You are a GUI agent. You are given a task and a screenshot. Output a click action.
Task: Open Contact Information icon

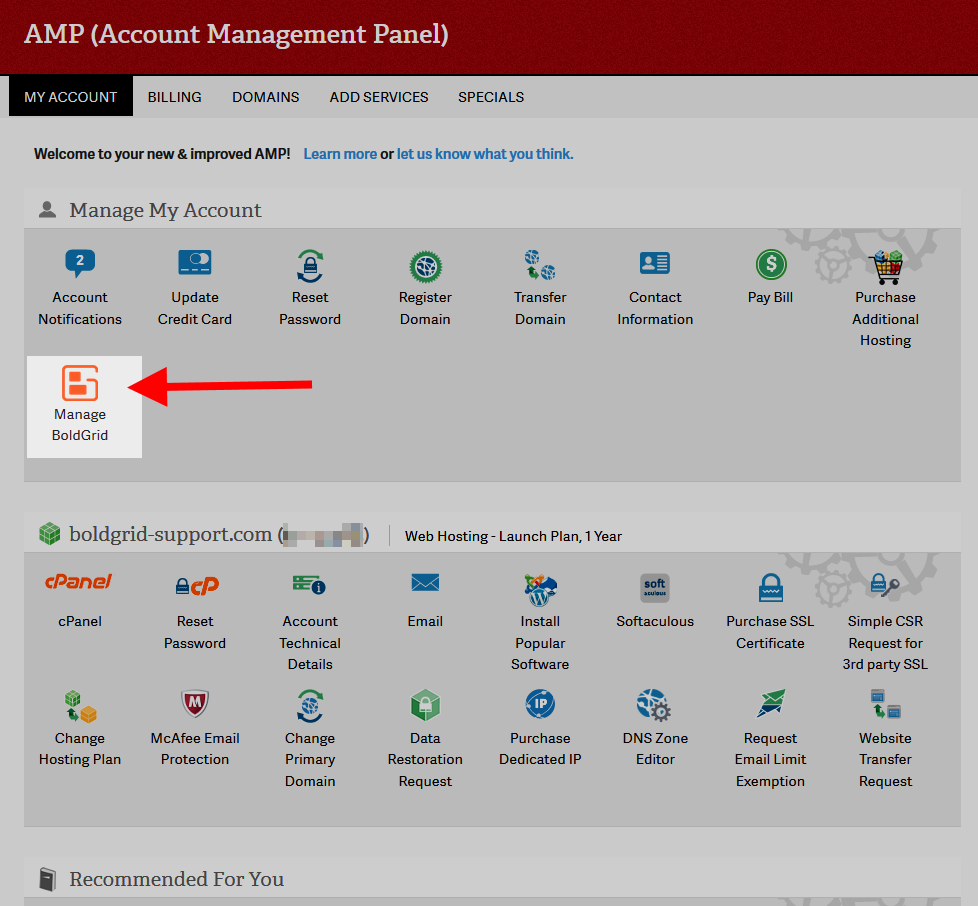[x=655, y=265]
